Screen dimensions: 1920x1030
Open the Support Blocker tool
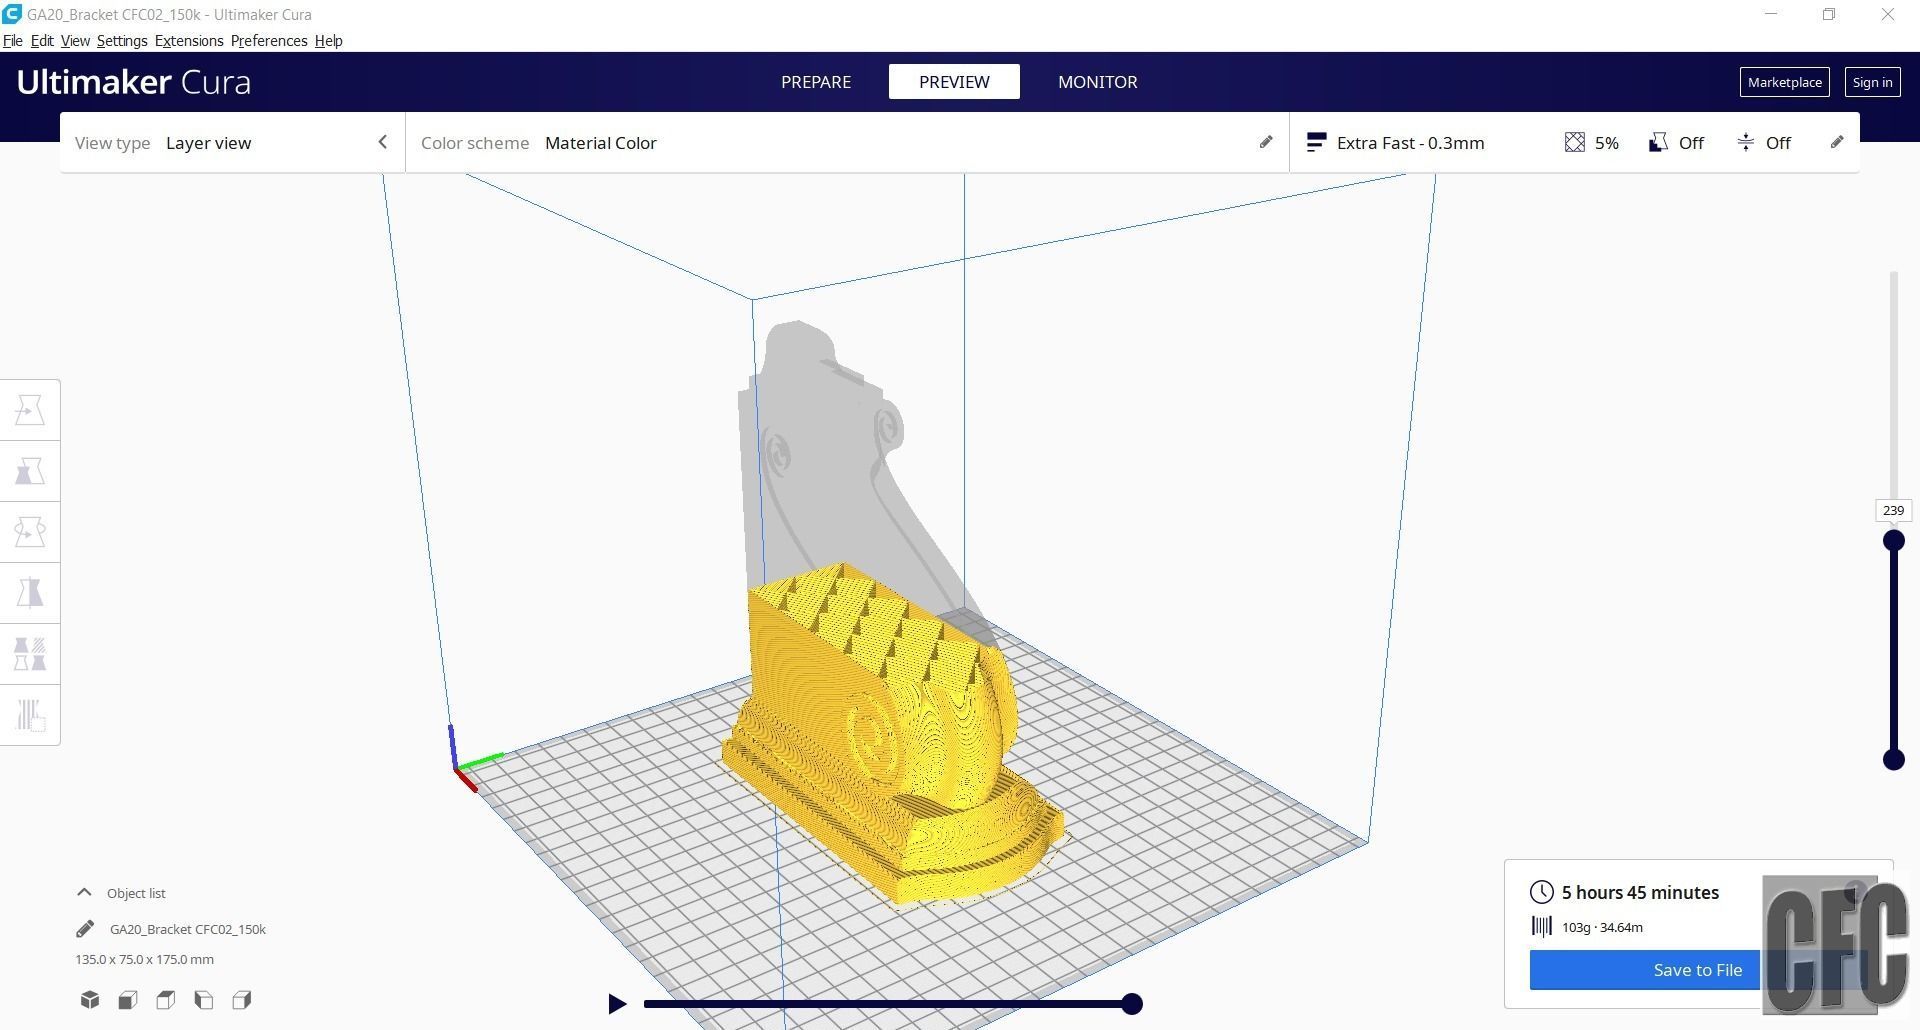click(x=30, y=715)
